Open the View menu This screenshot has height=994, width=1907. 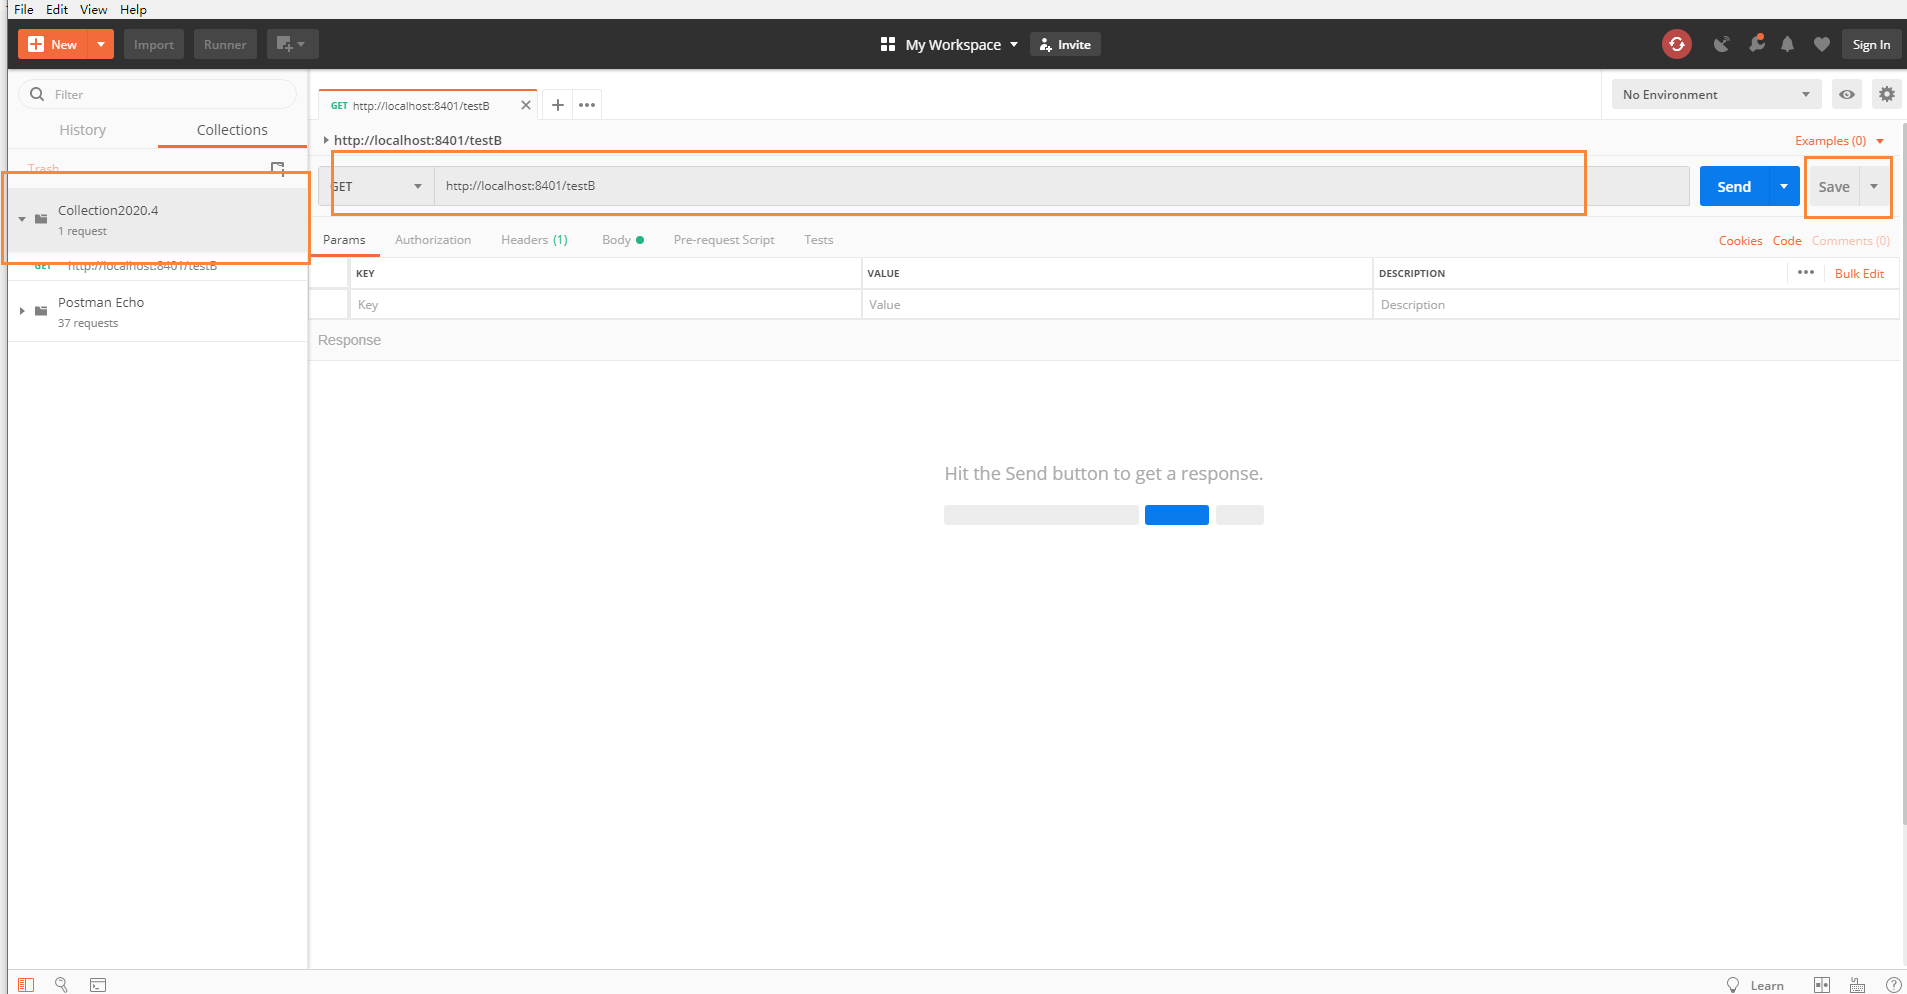tap(93, 9)
